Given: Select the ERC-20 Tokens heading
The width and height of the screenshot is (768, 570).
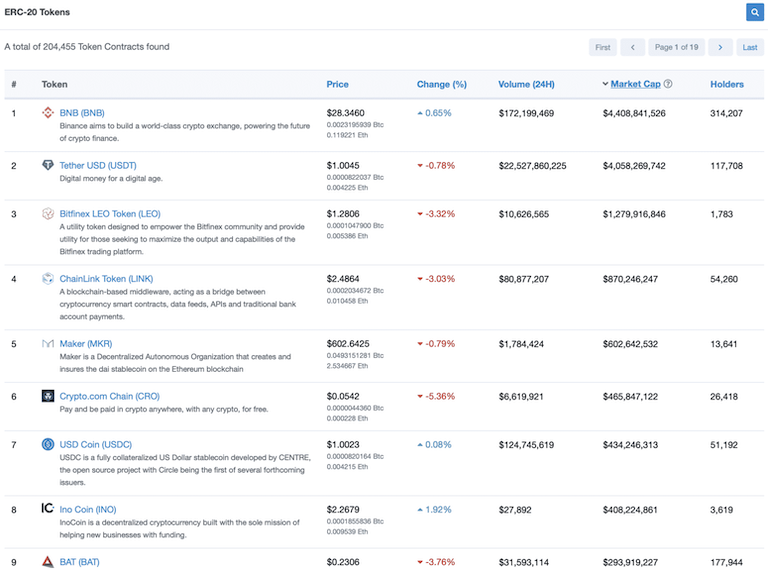Looking at the screenshot, I should point(37,12).
